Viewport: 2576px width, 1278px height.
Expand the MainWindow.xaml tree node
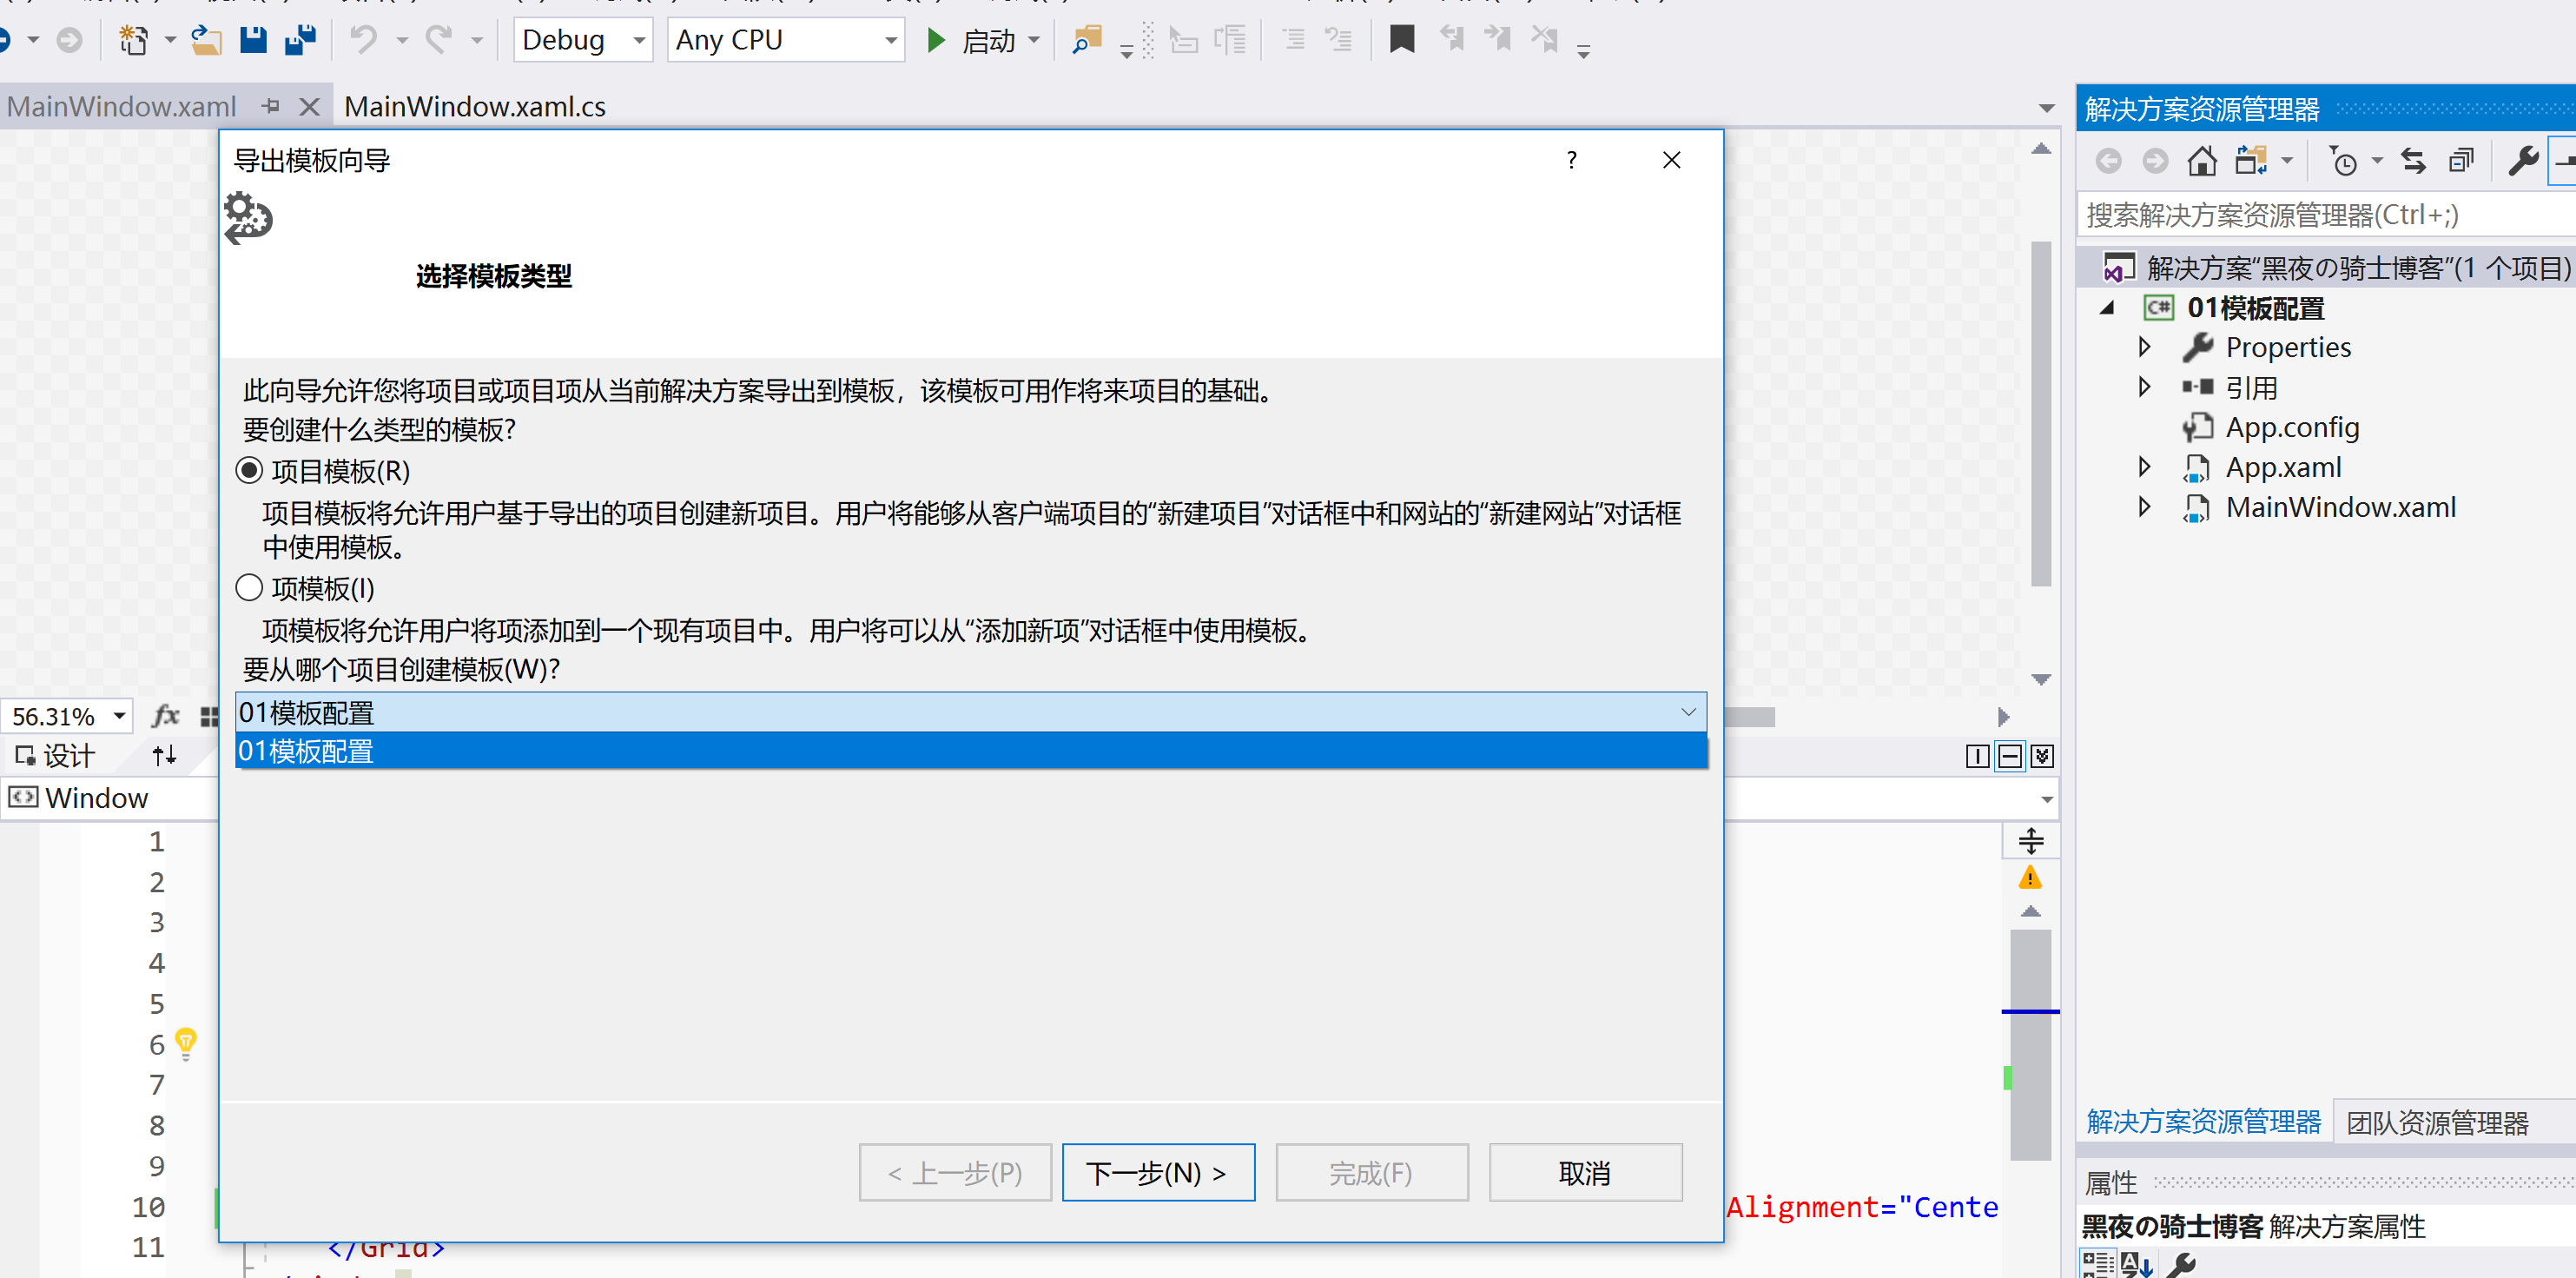click(2143, 507)
